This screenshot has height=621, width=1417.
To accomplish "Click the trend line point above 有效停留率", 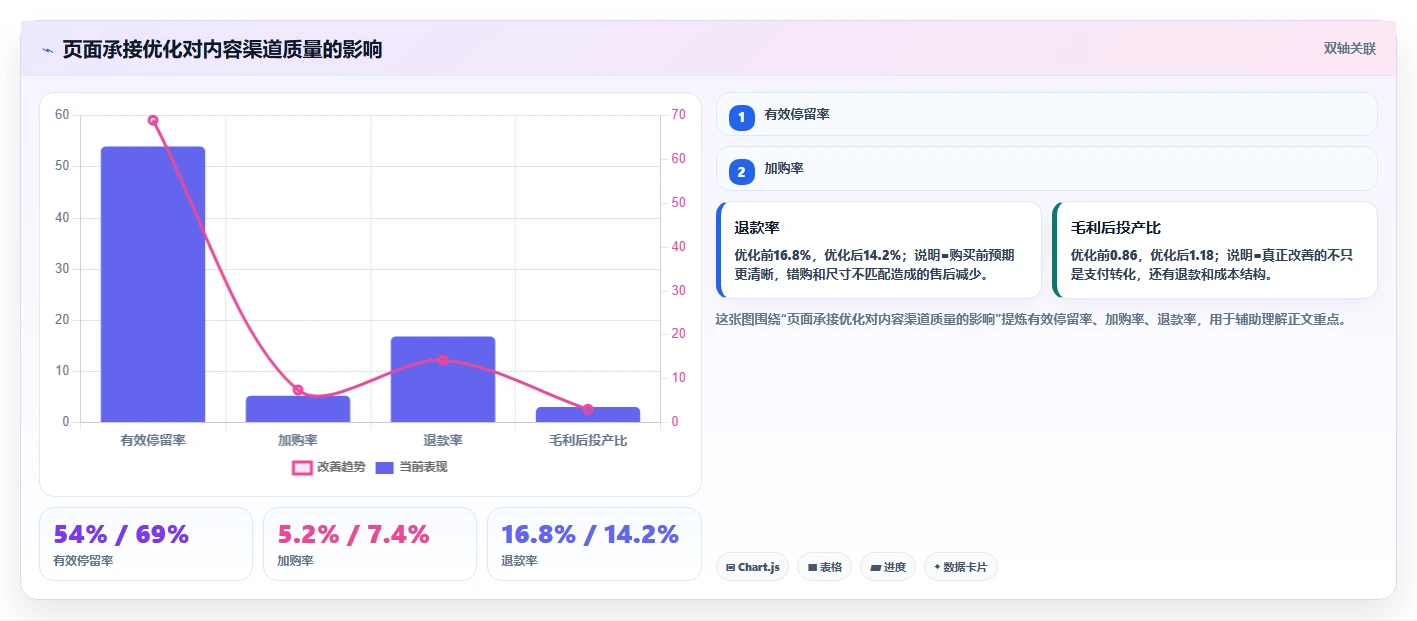I will (153, 120).
